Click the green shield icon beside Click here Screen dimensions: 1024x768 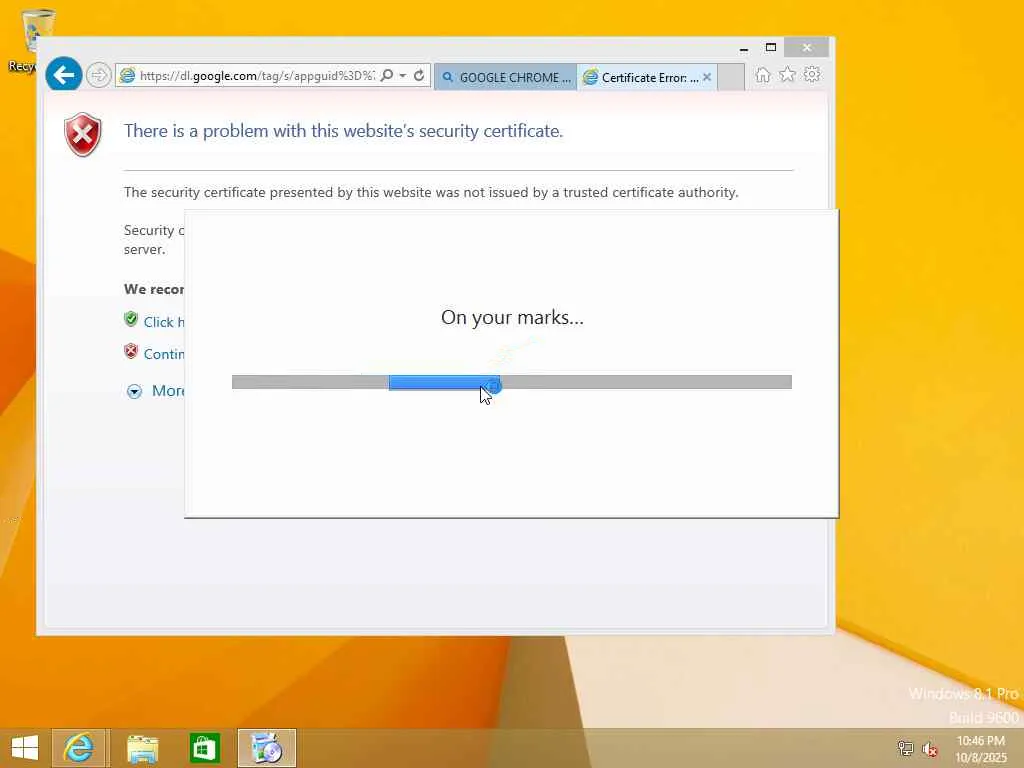(131, 319)
